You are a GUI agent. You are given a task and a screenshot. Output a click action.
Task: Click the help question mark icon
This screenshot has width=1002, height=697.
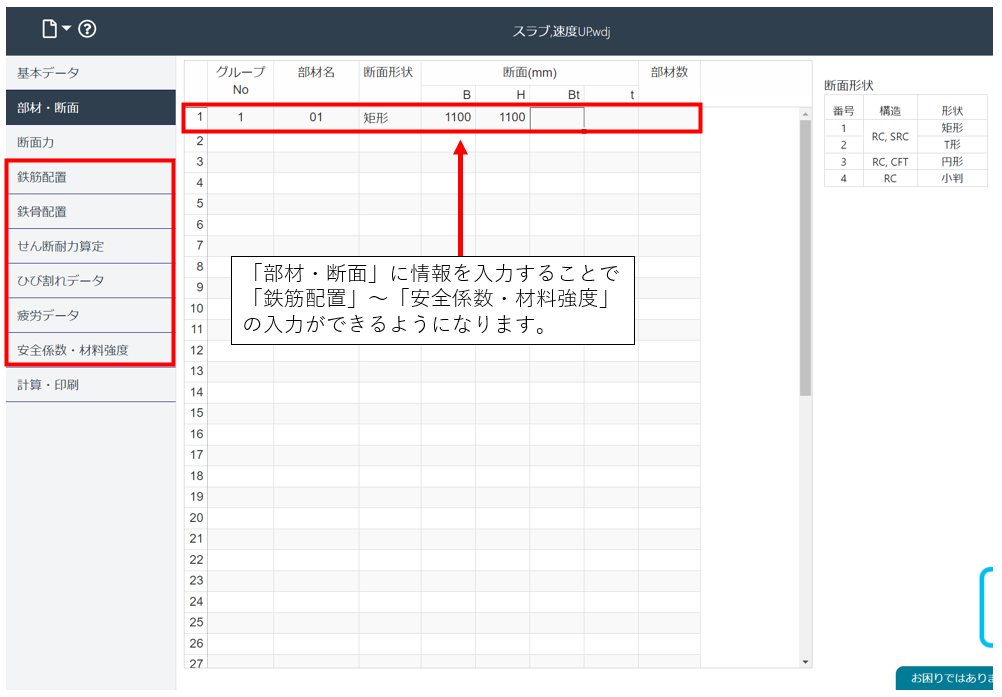click(x=87, y=29)
